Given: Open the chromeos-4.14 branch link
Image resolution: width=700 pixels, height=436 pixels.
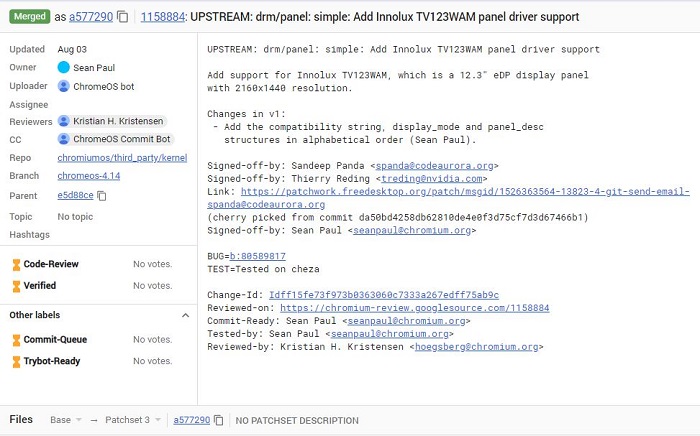Looking at the screenshot, I should 89,177.
